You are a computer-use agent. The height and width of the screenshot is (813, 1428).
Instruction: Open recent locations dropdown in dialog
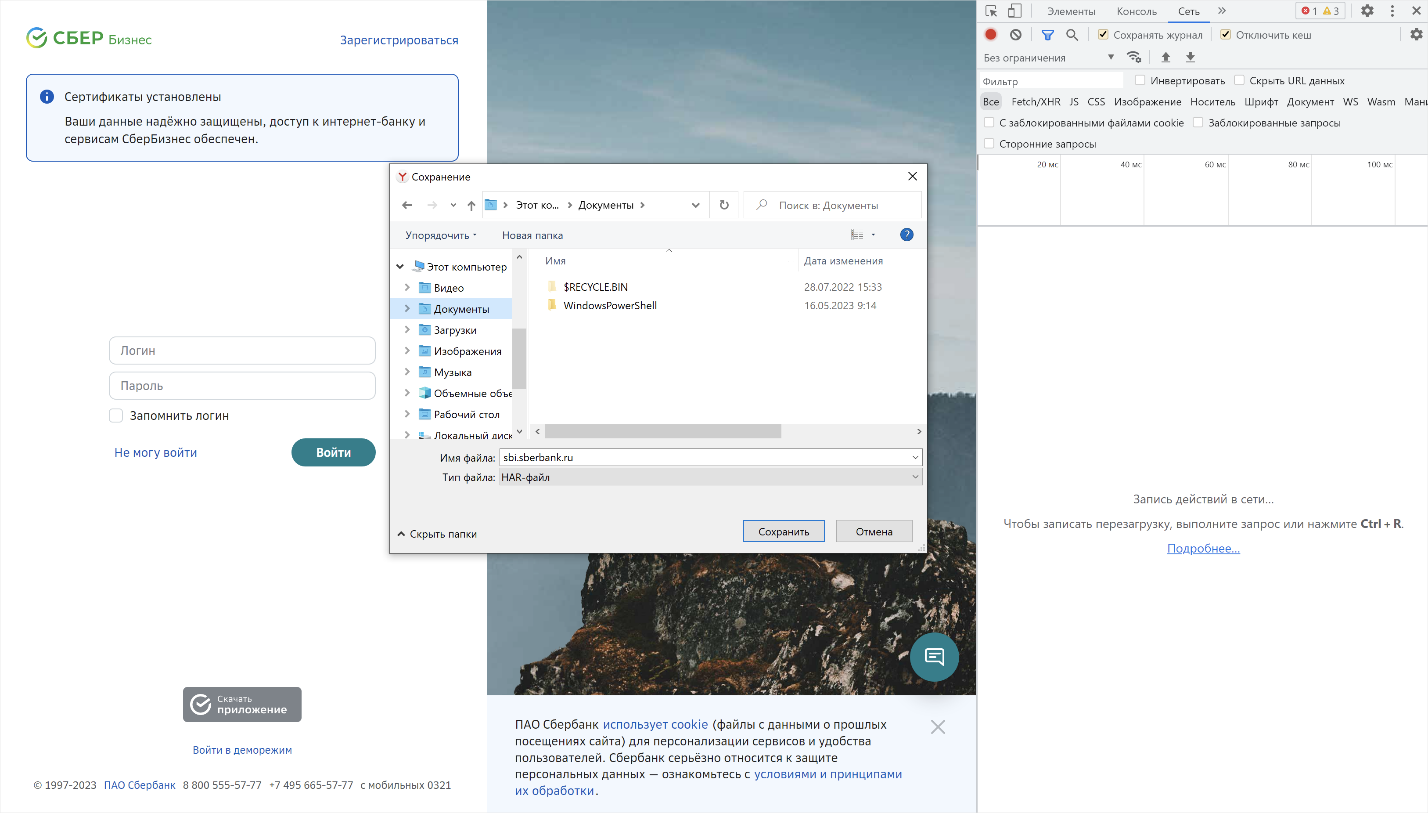click(453, 205)
